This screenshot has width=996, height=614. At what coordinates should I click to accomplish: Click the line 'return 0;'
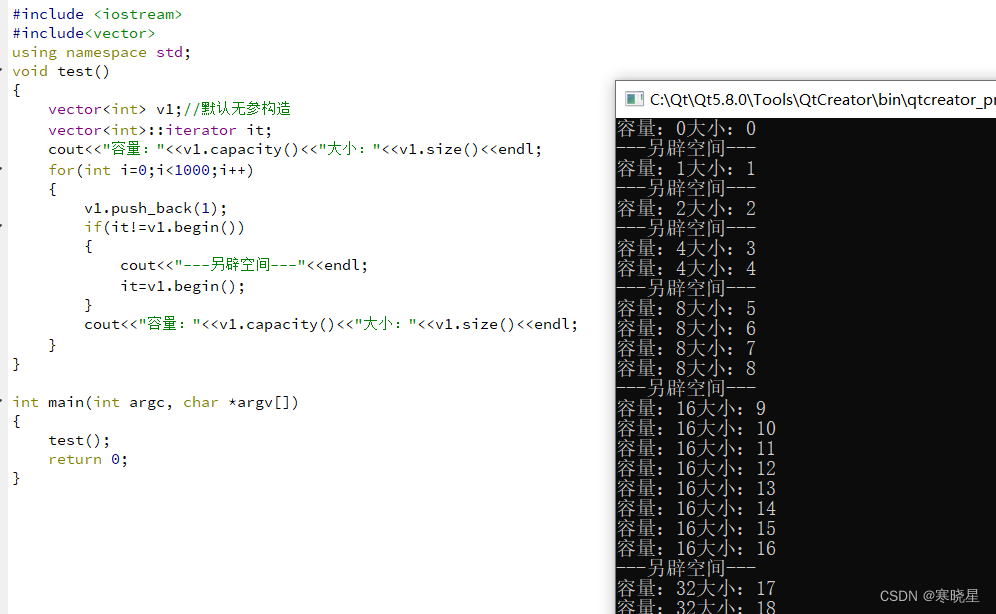pos(88,460)
